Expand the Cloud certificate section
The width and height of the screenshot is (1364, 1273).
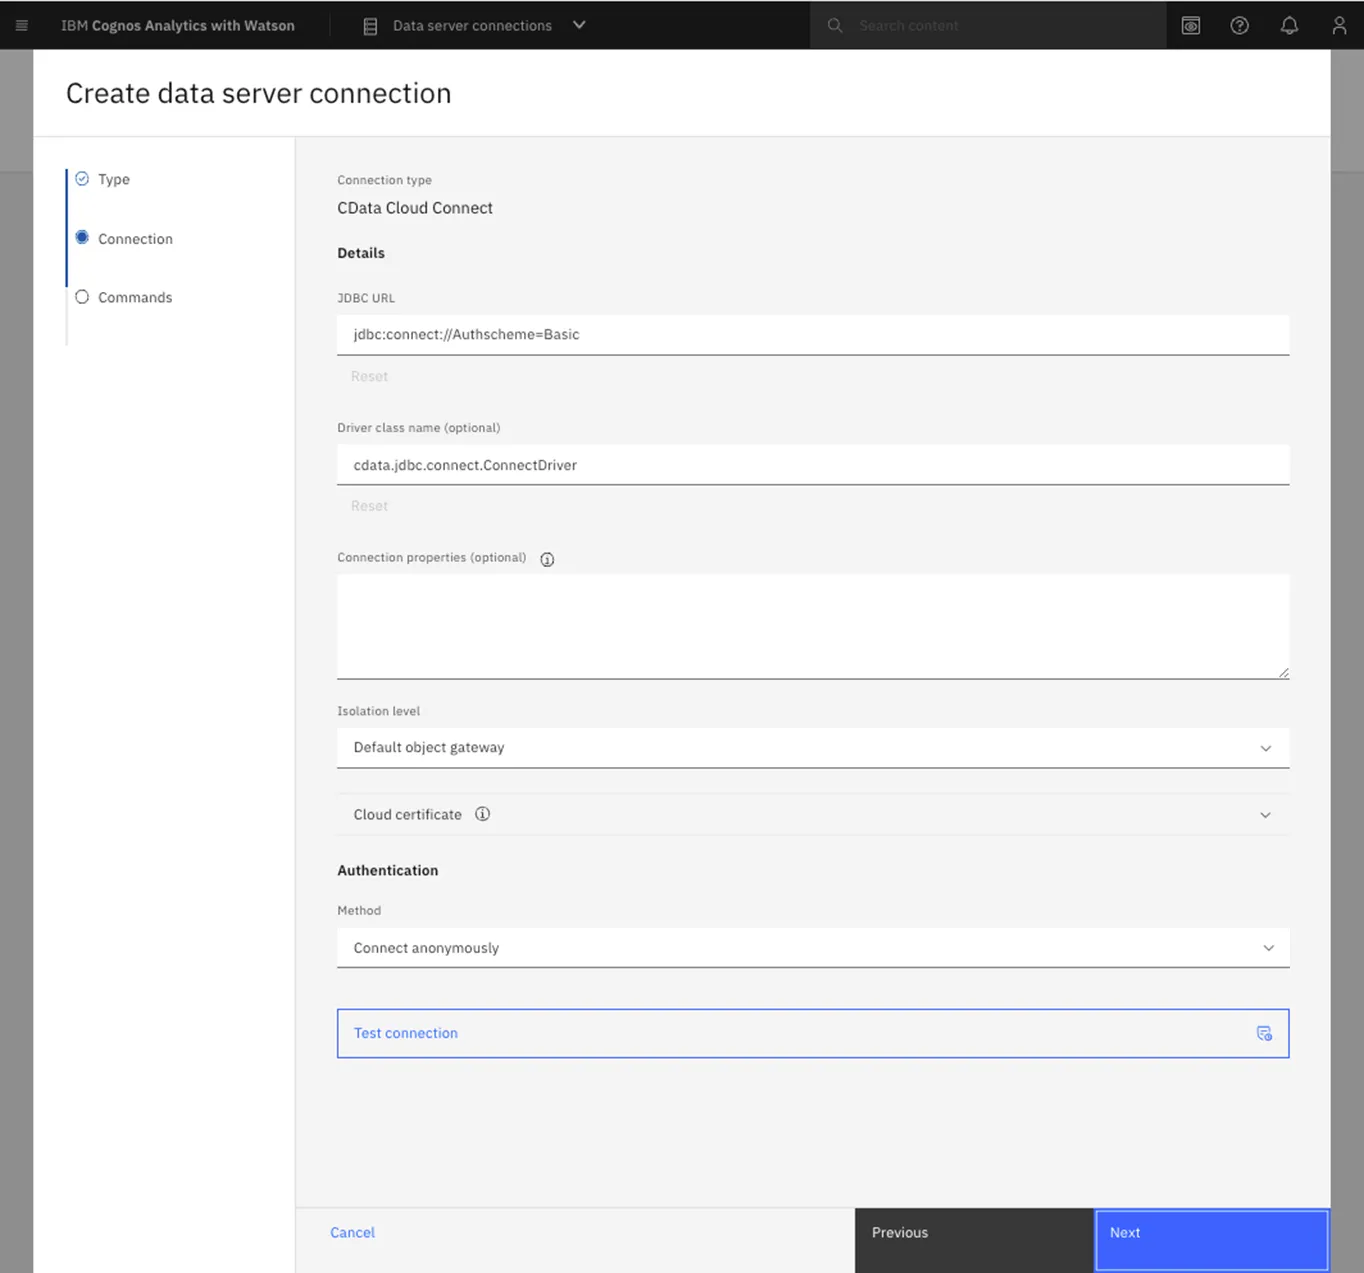[x=1266, y=814]
